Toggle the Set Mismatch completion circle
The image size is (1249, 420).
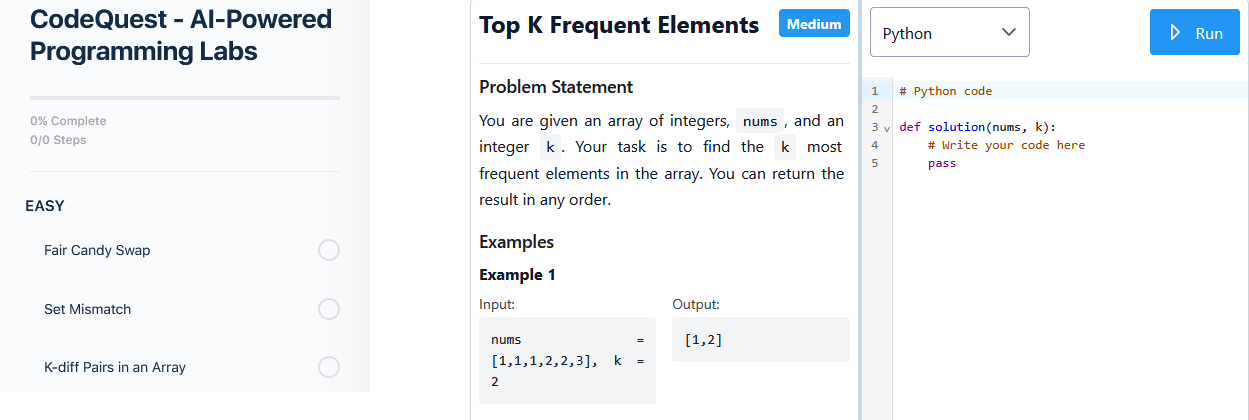tap(329, 309)
